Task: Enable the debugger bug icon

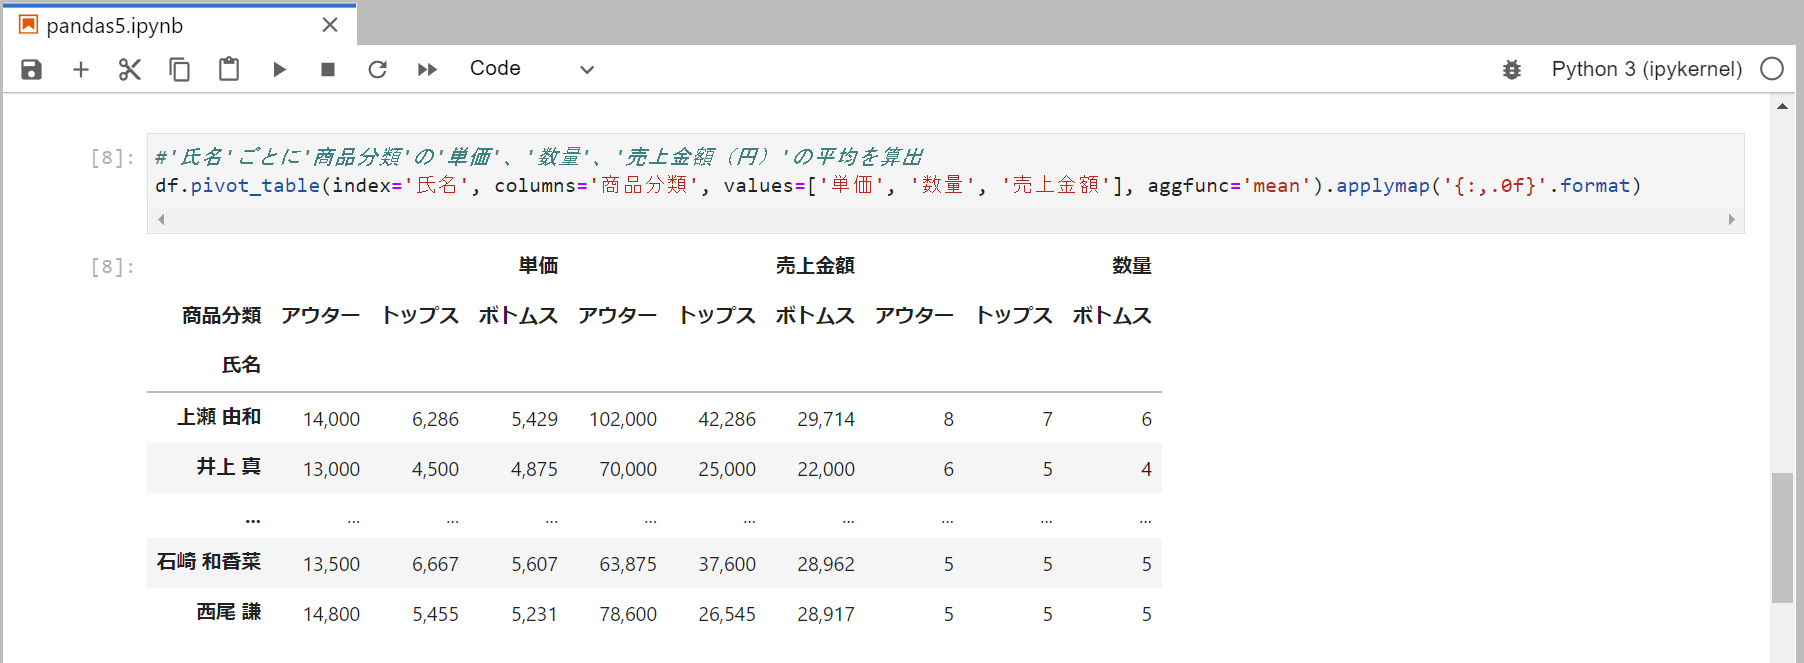Action: coord(1512,69)
